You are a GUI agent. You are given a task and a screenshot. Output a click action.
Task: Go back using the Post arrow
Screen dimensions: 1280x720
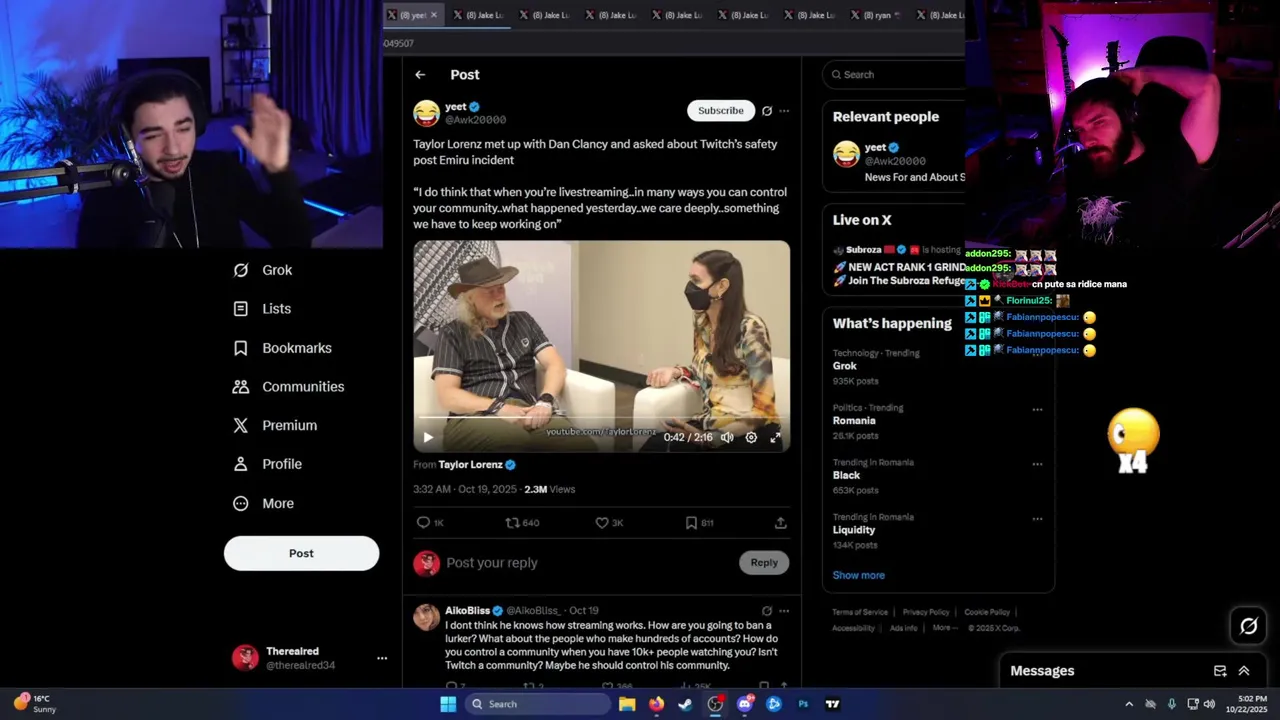420,75
